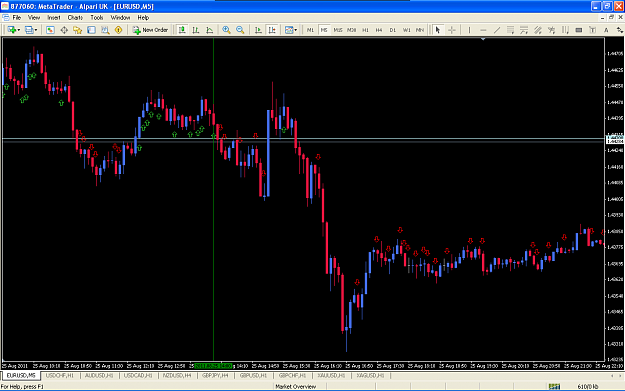Select the MN timeframe button
The image size is (625, 391).
[420, 30]
